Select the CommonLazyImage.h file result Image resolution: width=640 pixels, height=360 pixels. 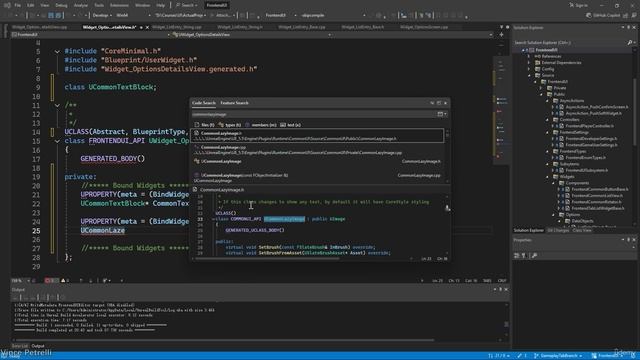click(x=317, y=136)
